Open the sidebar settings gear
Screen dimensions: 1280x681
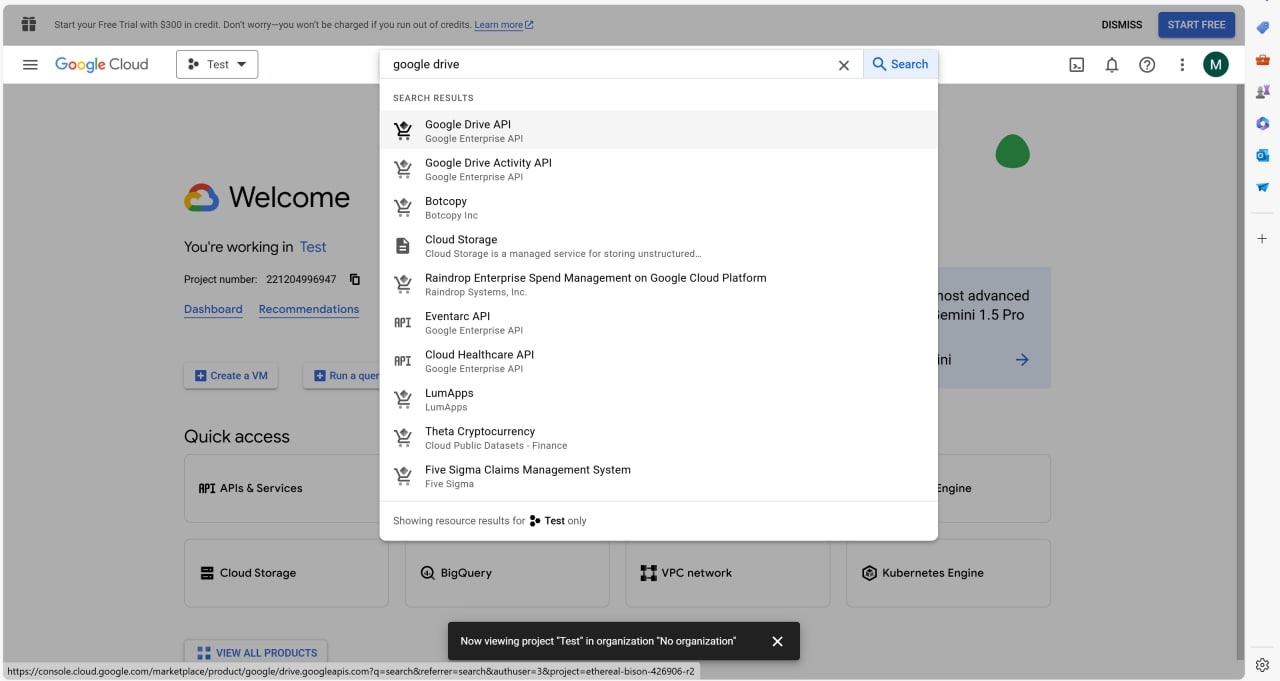point(1262,665)
